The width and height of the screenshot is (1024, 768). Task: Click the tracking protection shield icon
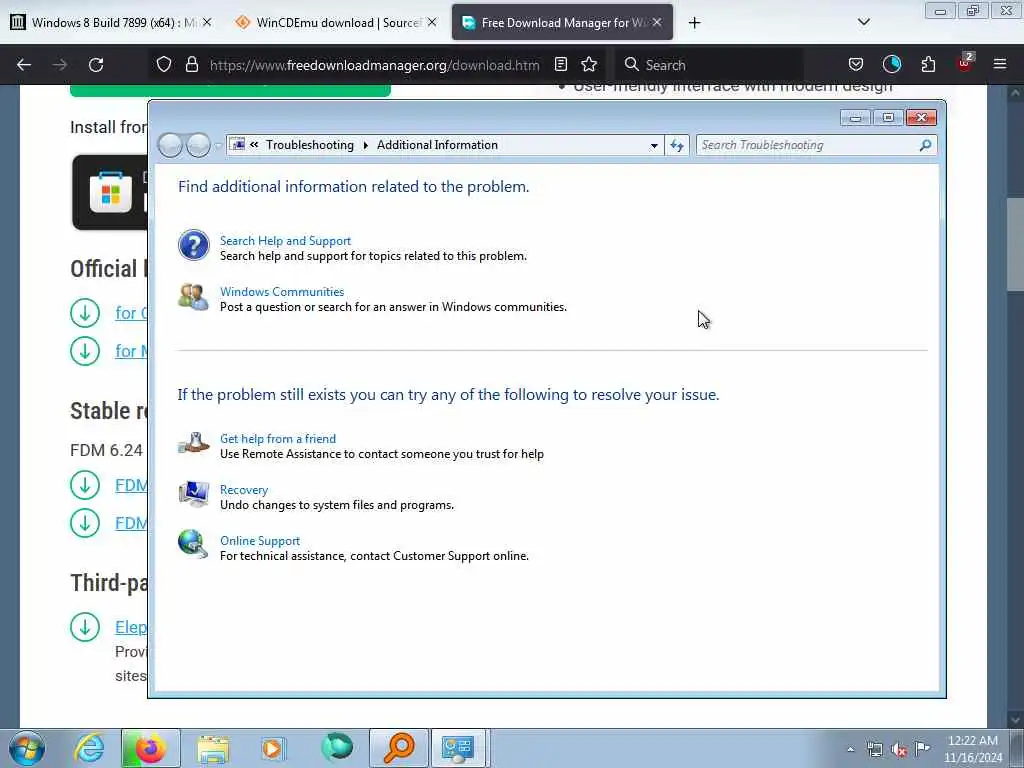(x=164, y=65)
